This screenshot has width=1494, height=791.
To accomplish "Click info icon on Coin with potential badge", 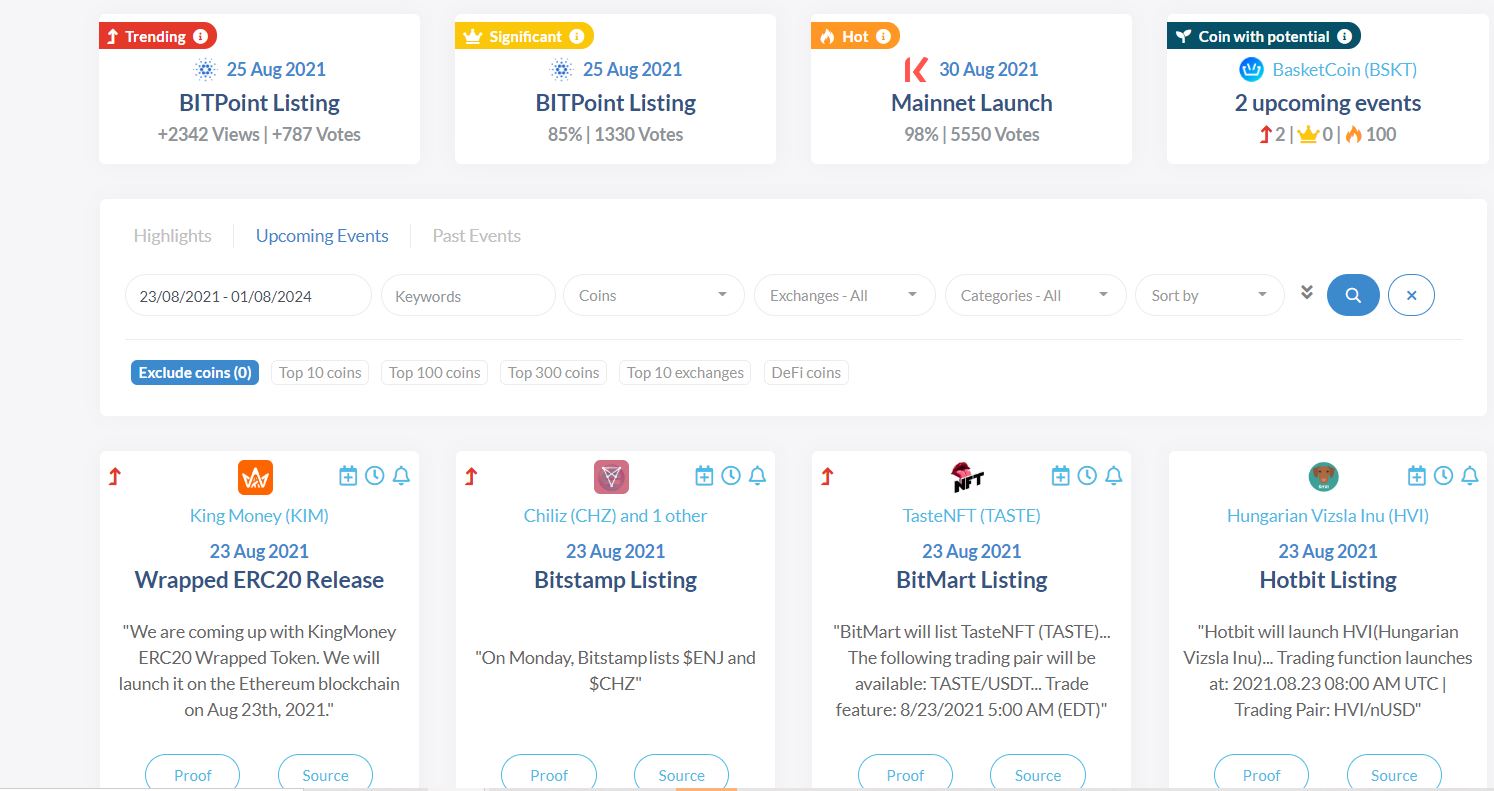I will (1345, 37).
